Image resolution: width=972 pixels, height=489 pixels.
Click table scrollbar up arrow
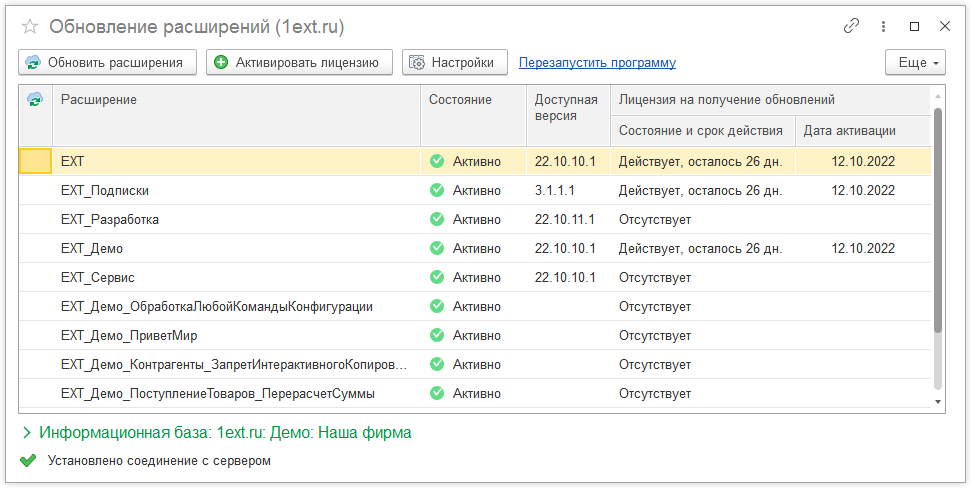point(938,96)
